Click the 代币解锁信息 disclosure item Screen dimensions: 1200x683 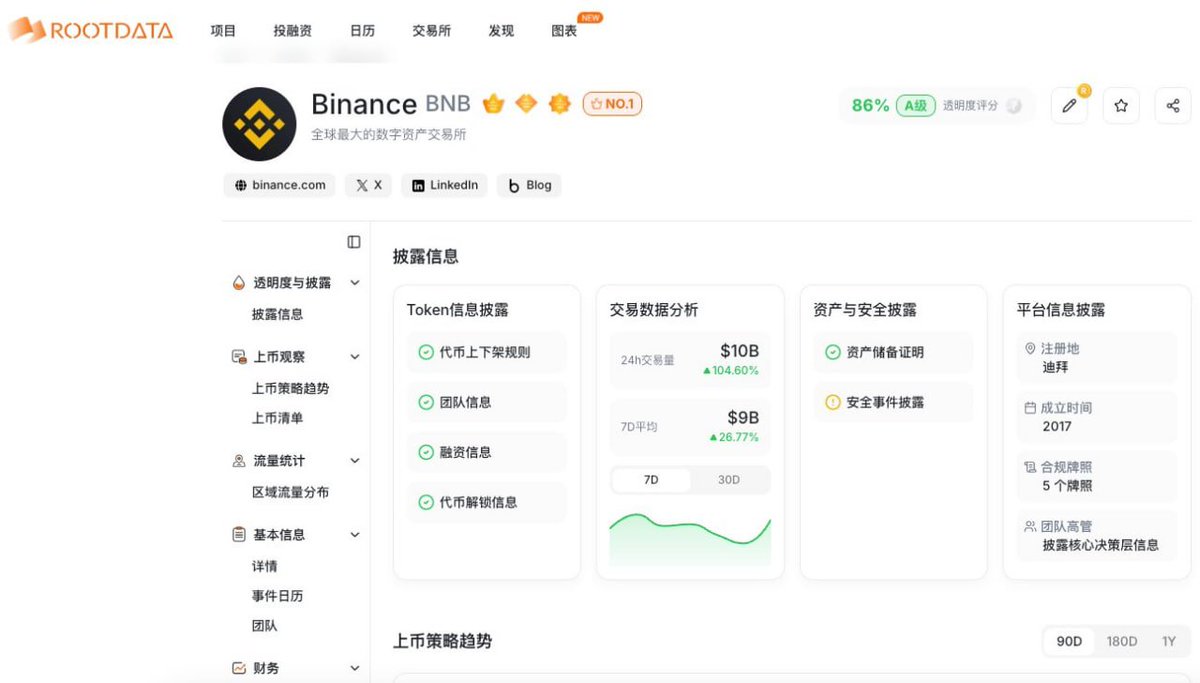[486, 502]
